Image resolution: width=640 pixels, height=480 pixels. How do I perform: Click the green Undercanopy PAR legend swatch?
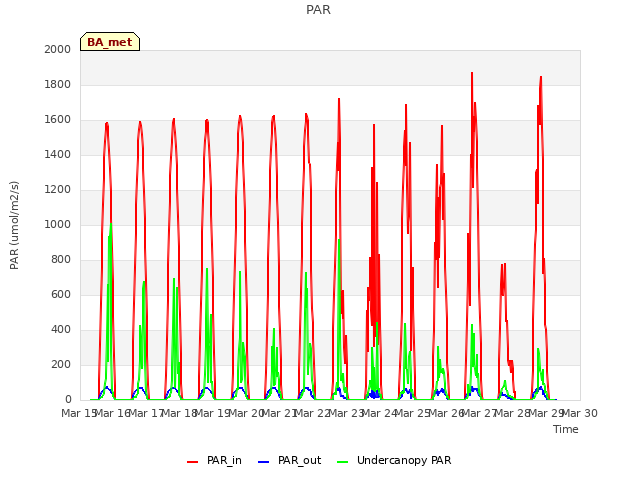[343, 462]
